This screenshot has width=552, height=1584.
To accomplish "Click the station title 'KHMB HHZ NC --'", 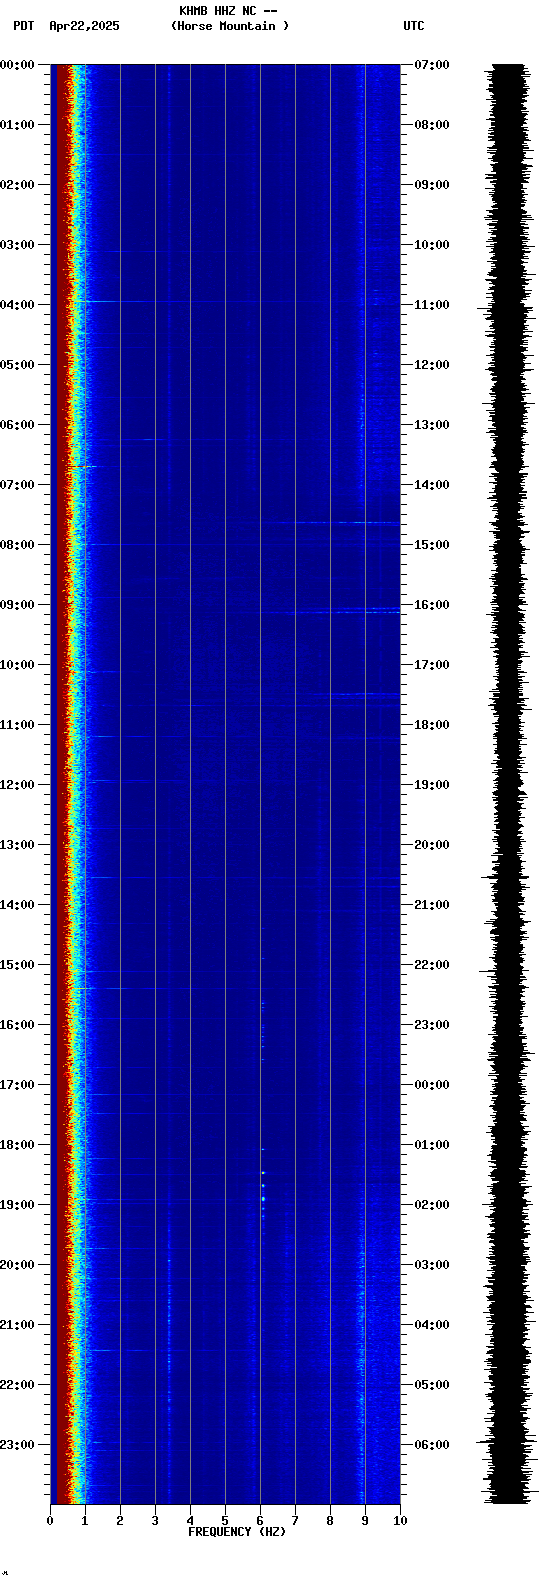I will [228, 11].
